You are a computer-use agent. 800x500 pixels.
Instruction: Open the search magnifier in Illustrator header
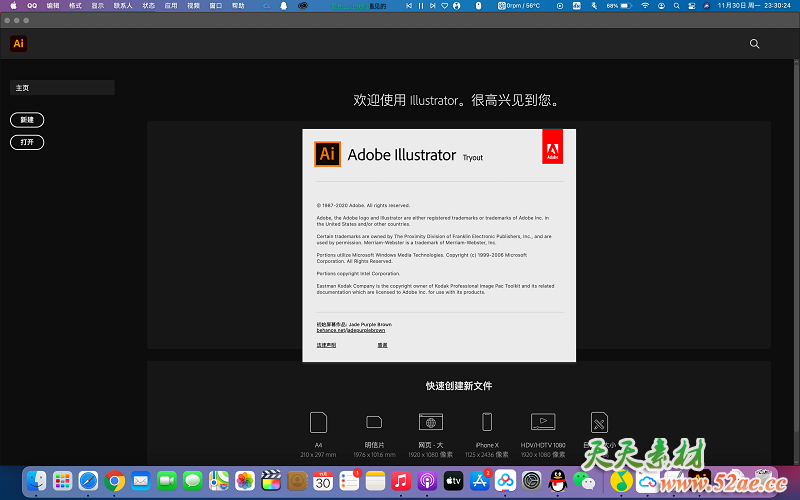[x=754, y=44]
